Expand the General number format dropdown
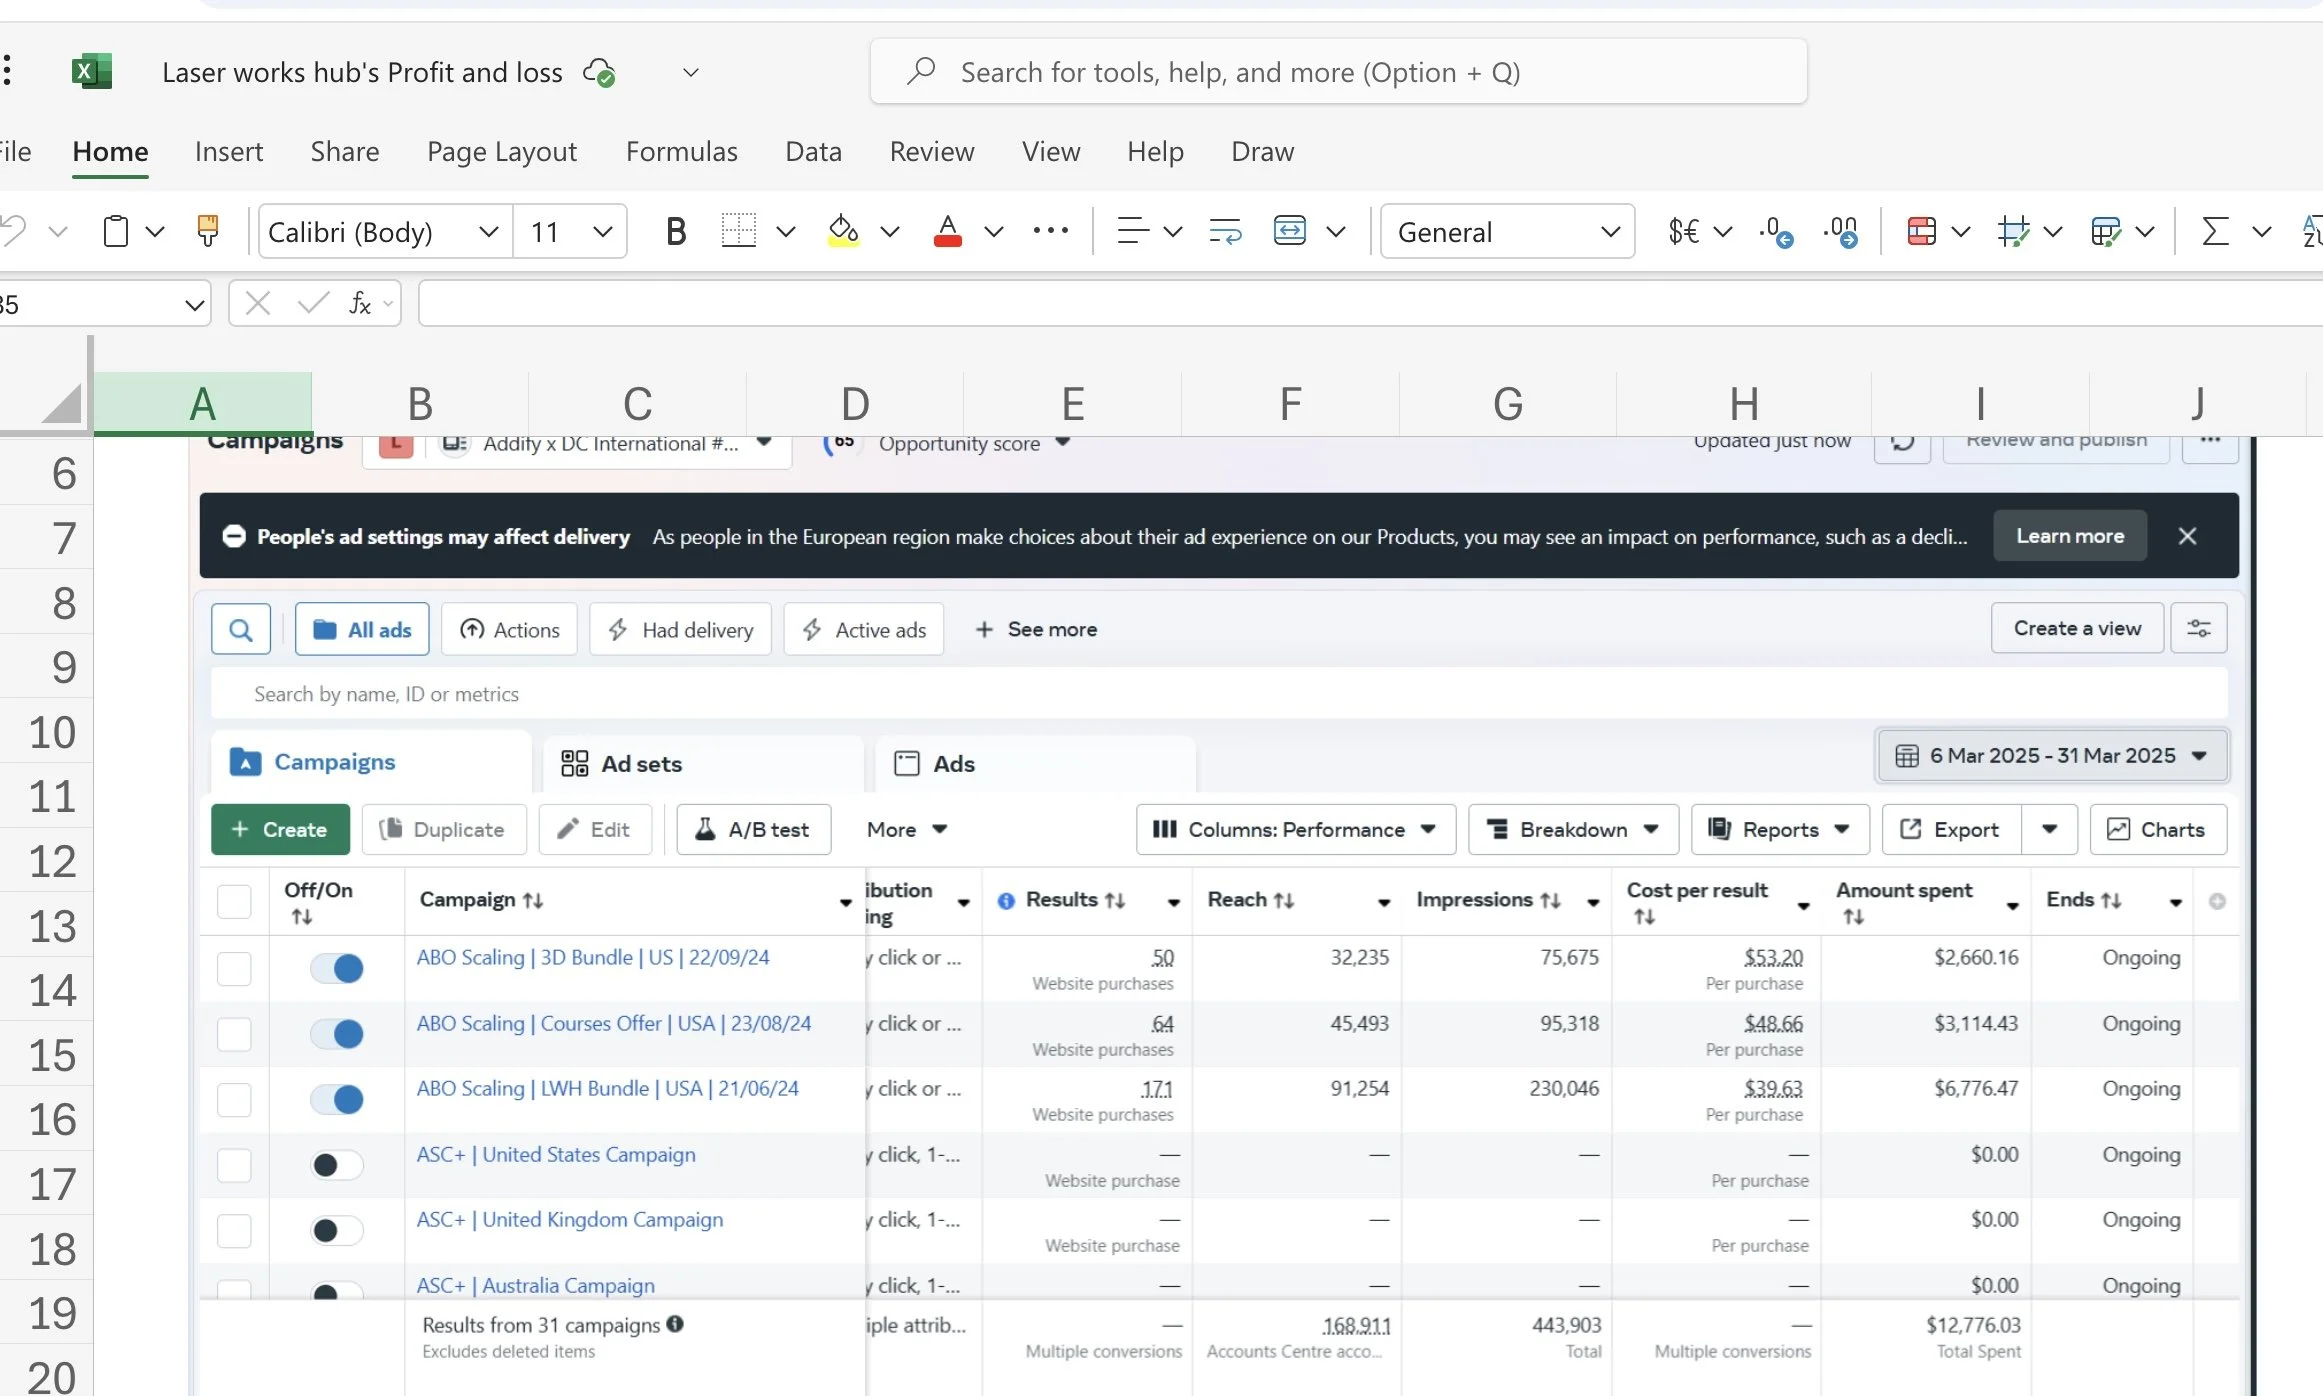This screenshot has width=2323, height=1396. click(x=1609, y=232)
